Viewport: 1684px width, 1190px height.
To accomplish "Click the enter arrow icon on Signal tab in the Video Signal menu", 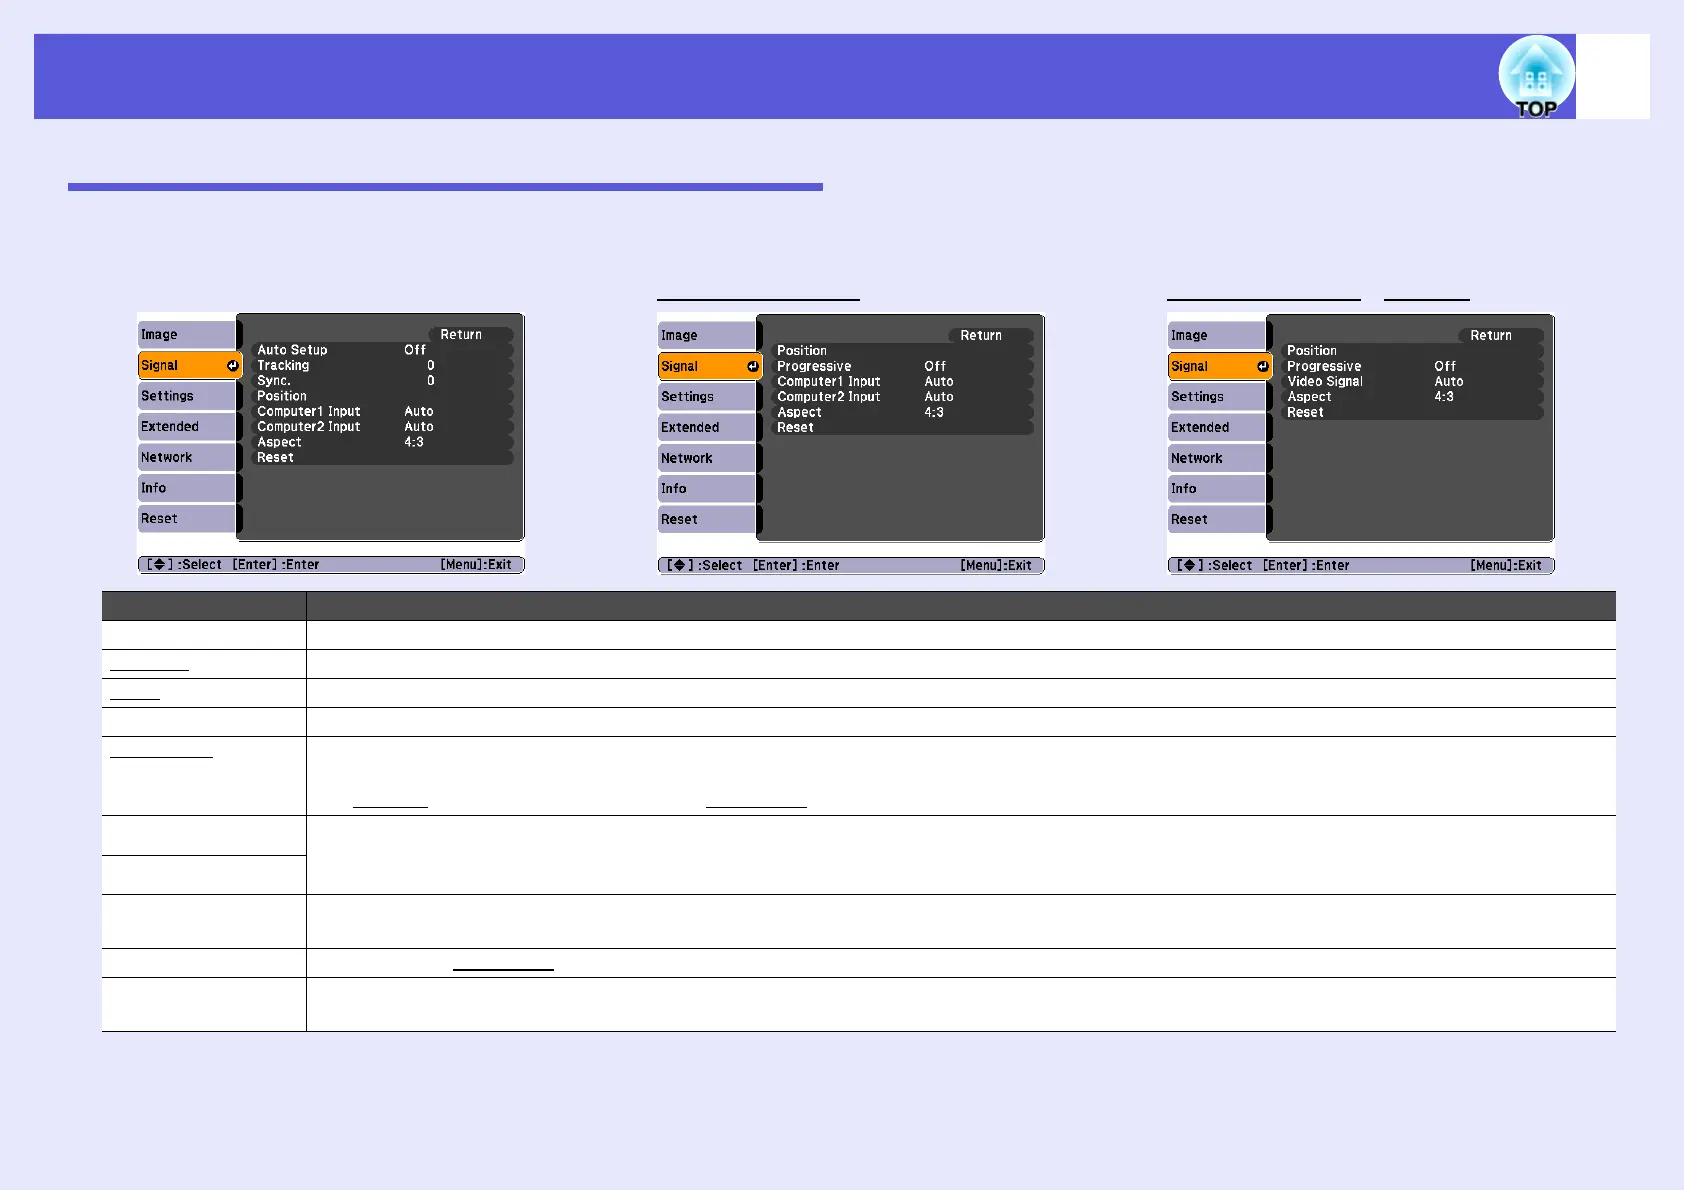I will tap(1262, 367).
